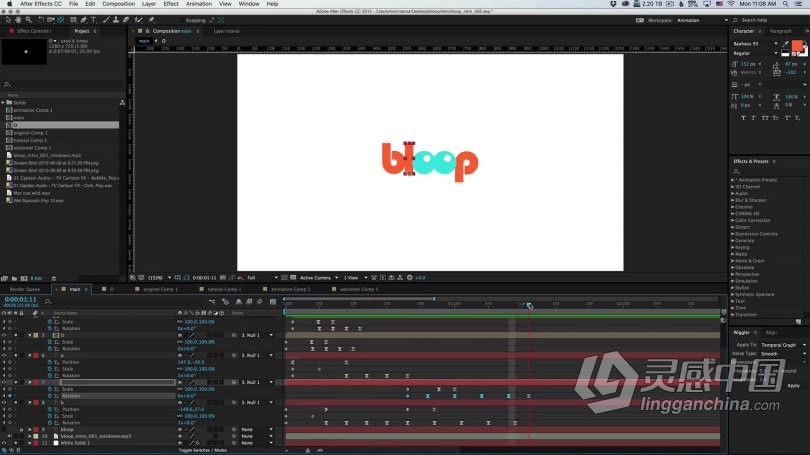This screenshot has height=455, width=810.
Task: Click the Motion Blur enable icon in timeline
Action: (260, 302)
